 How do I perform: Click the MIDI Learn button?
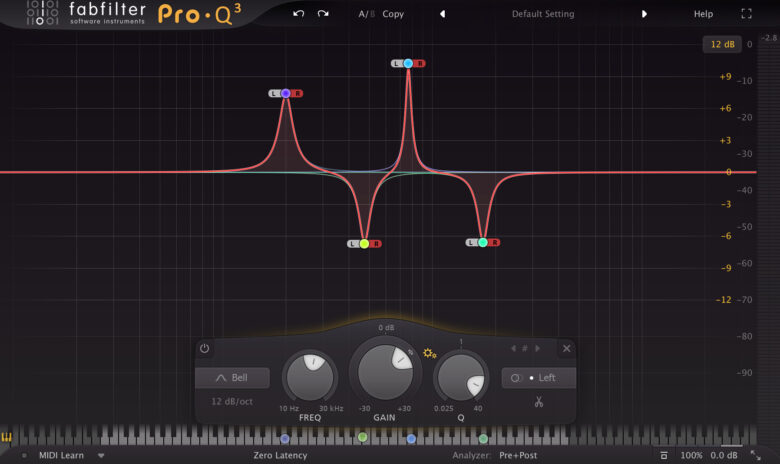point(62,455)
